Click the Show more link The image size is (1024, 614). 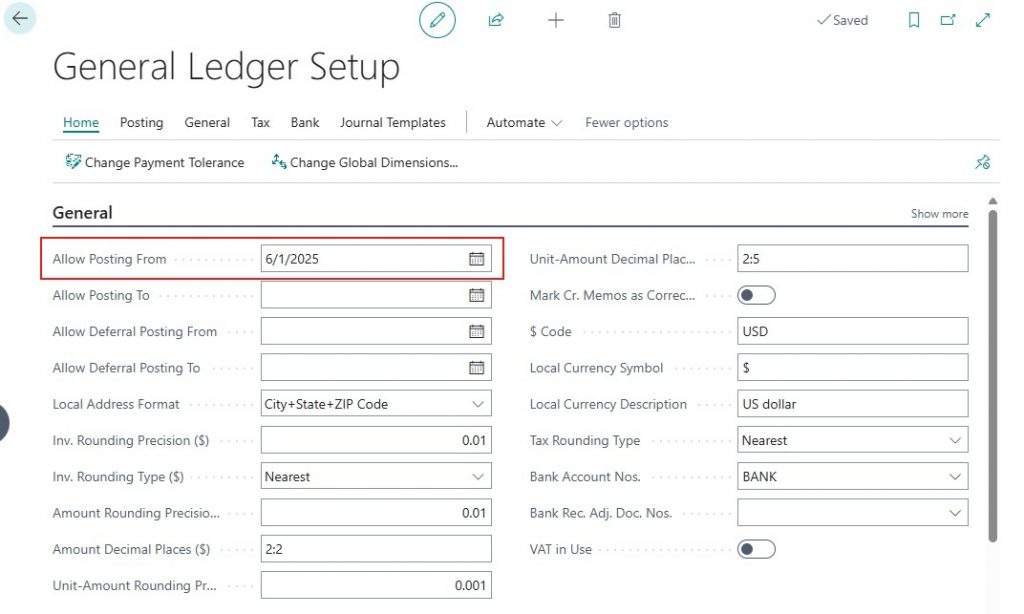939,213
